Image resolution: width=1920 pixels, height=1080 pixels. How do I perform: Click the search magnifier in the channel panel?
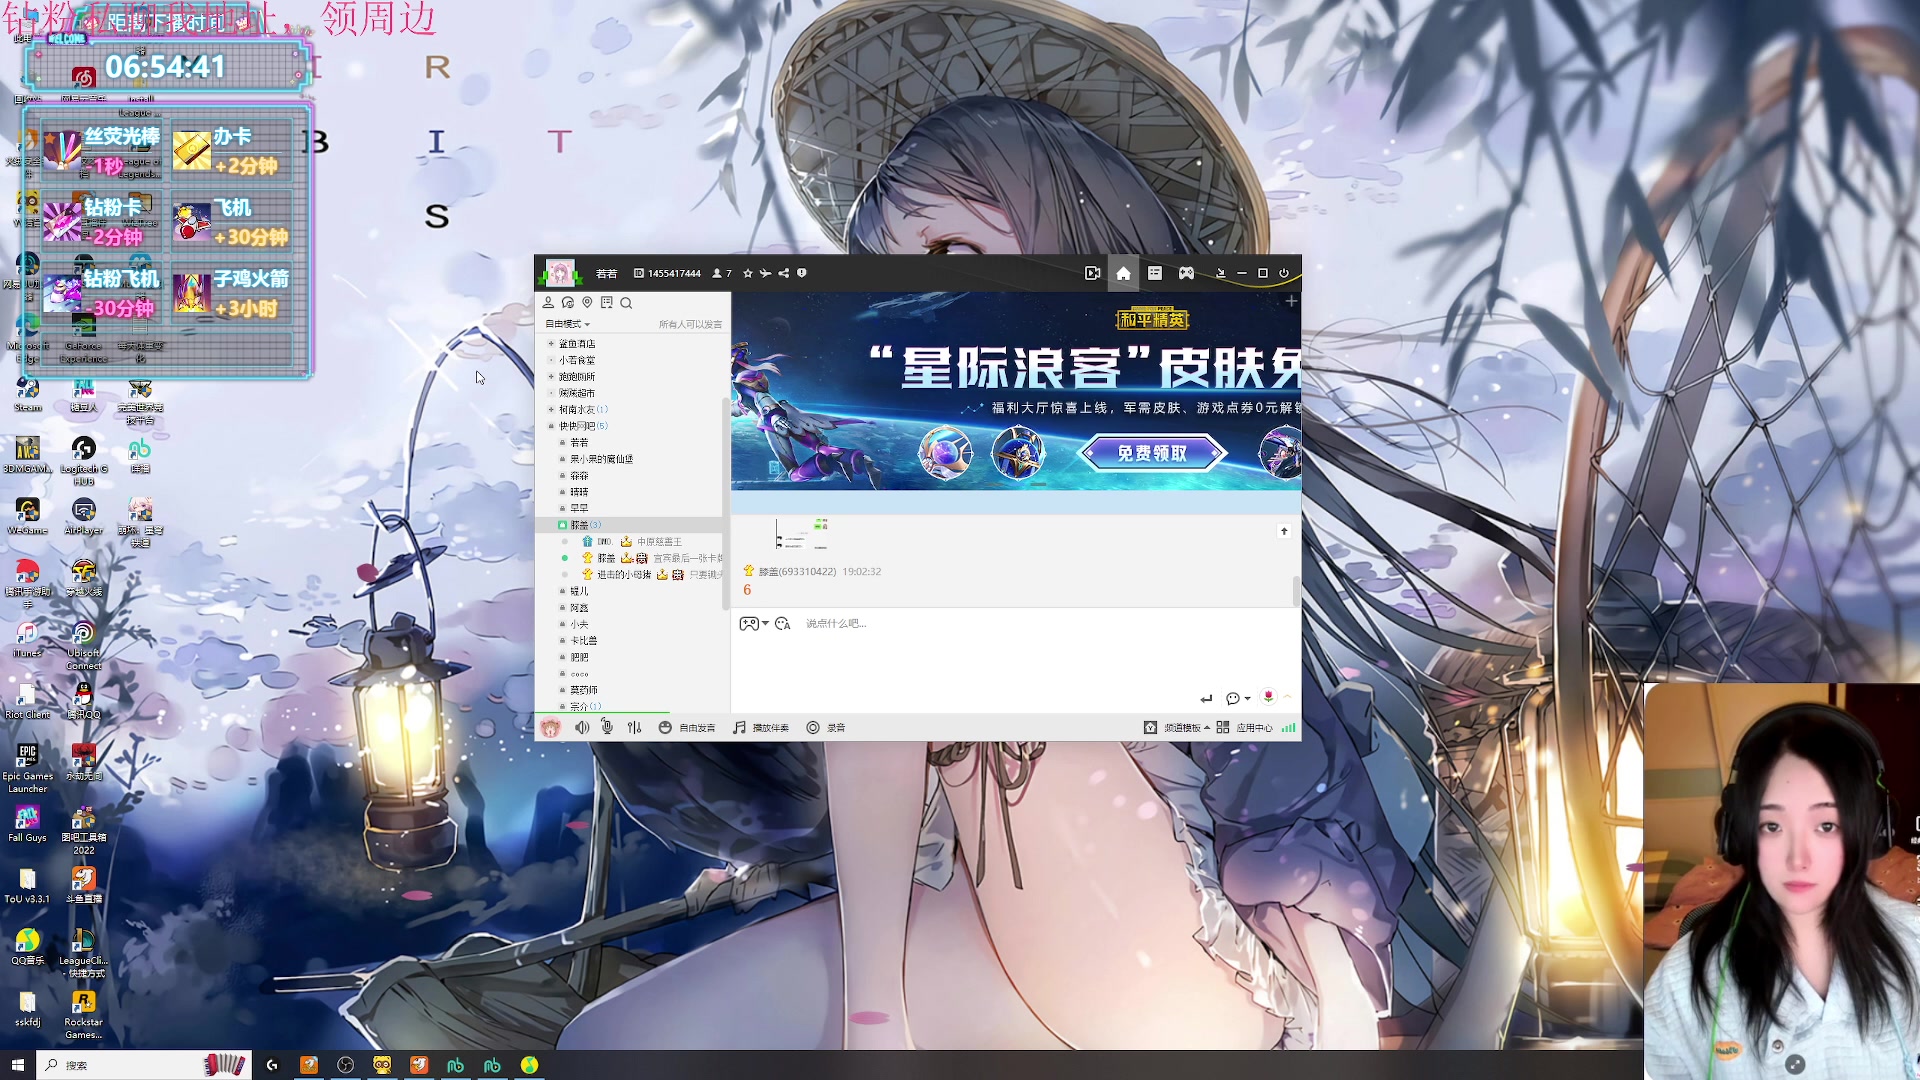(x=626, y=303)
